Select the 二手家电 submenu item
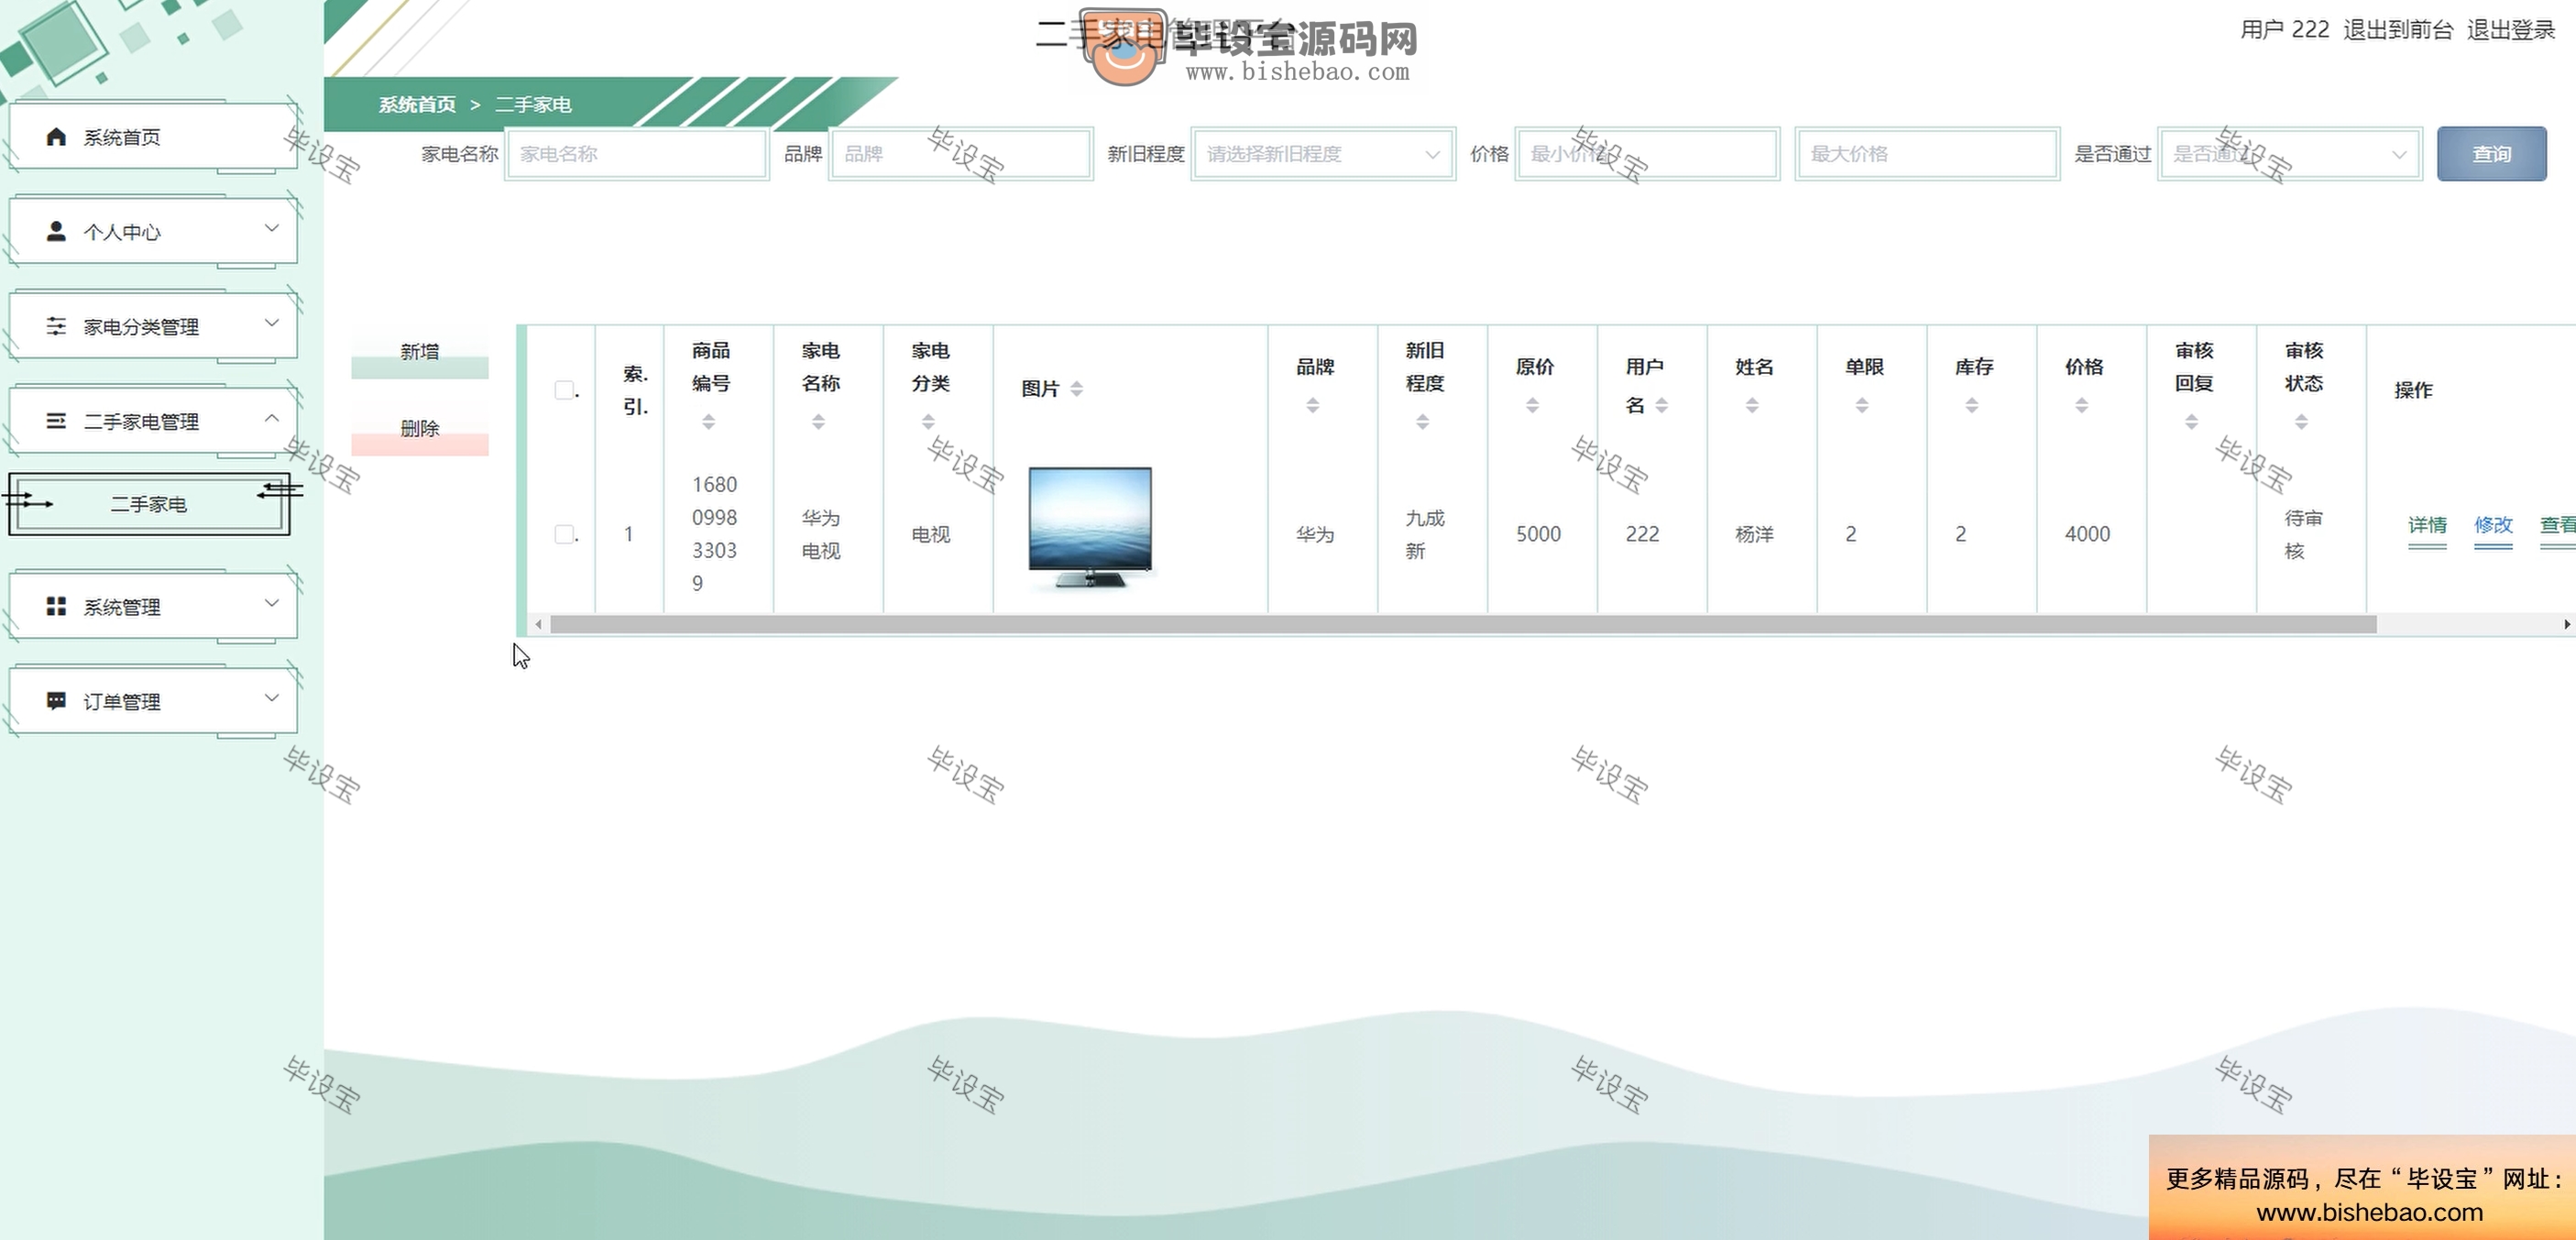2576x1240 pixels. tap(149, 504)
